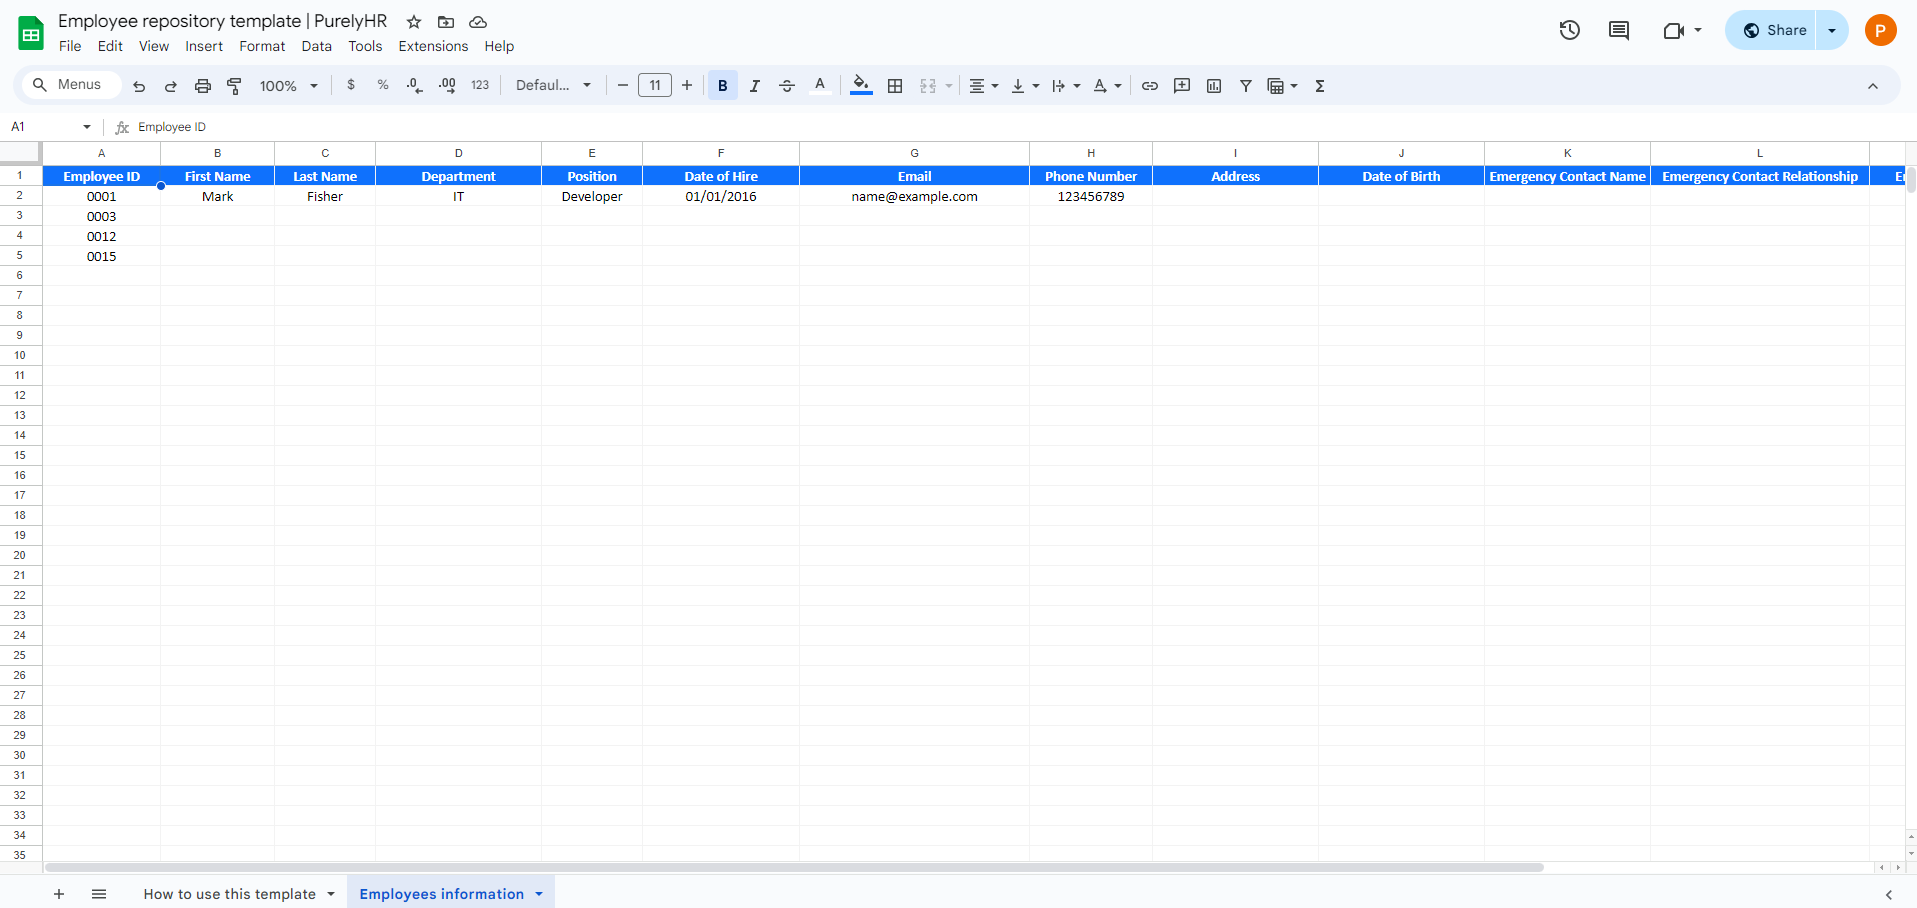Open the horizontal align dropdown

(x=983, y=85)
